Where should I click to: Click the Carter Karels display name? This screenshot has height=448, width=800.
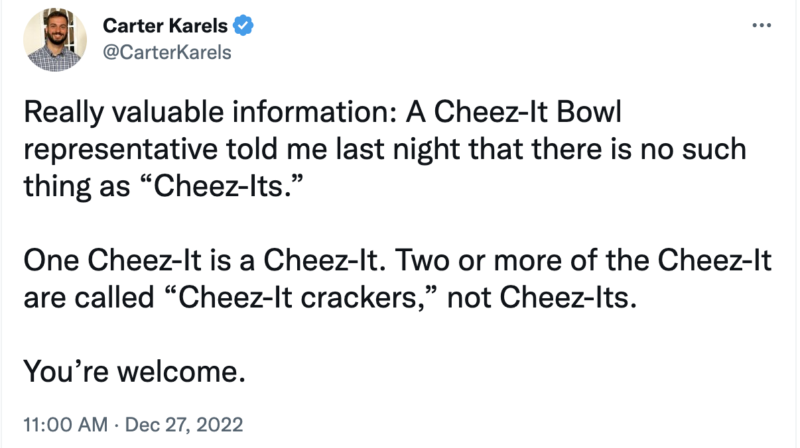point(166,26)
